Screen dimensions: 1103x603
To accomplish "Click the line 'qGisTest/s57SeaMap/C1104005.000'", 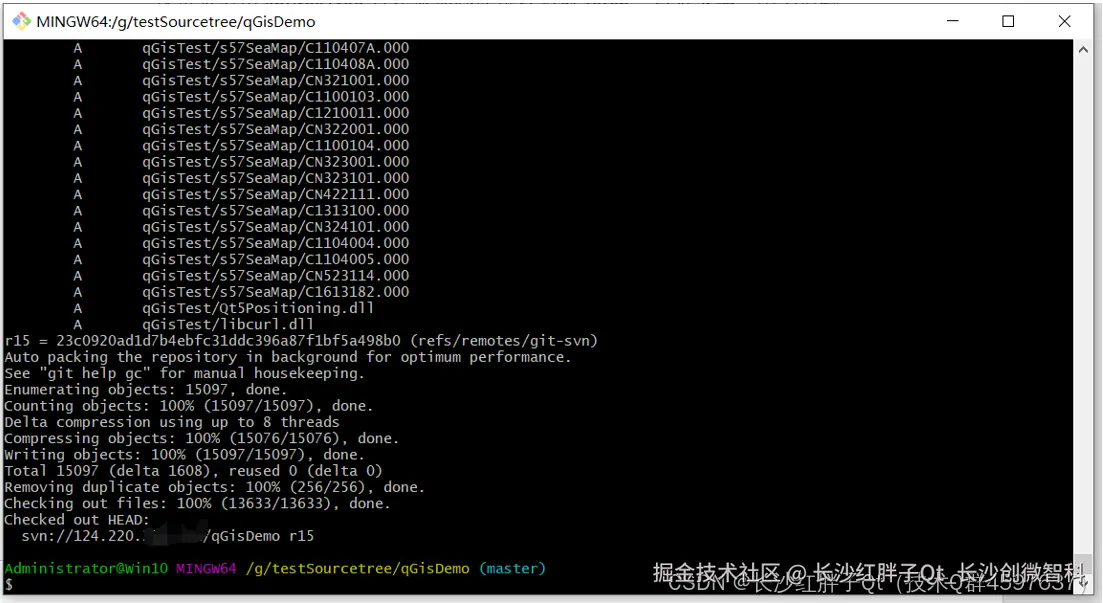I will point(276,259).
